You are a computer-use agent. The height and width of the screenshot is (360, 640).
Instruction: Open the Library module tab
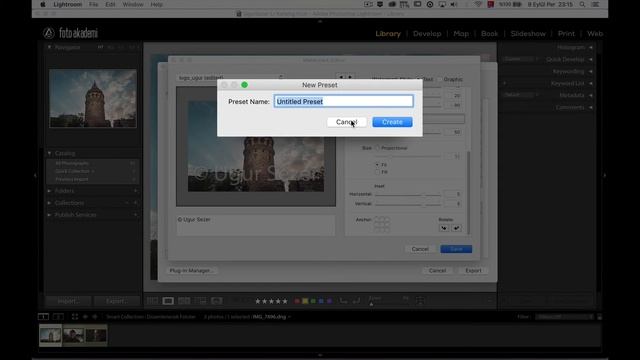pyautogui.click(x=388, y=34)
